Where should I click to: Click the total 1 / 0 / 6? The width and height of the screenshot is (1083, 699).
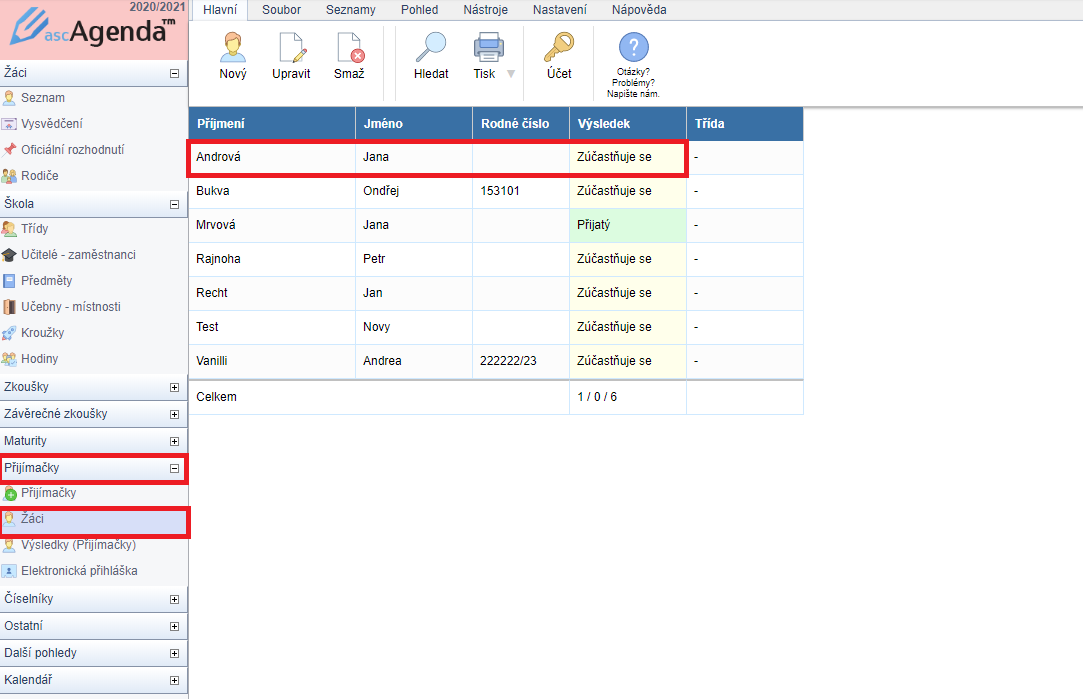click(597, 397)
